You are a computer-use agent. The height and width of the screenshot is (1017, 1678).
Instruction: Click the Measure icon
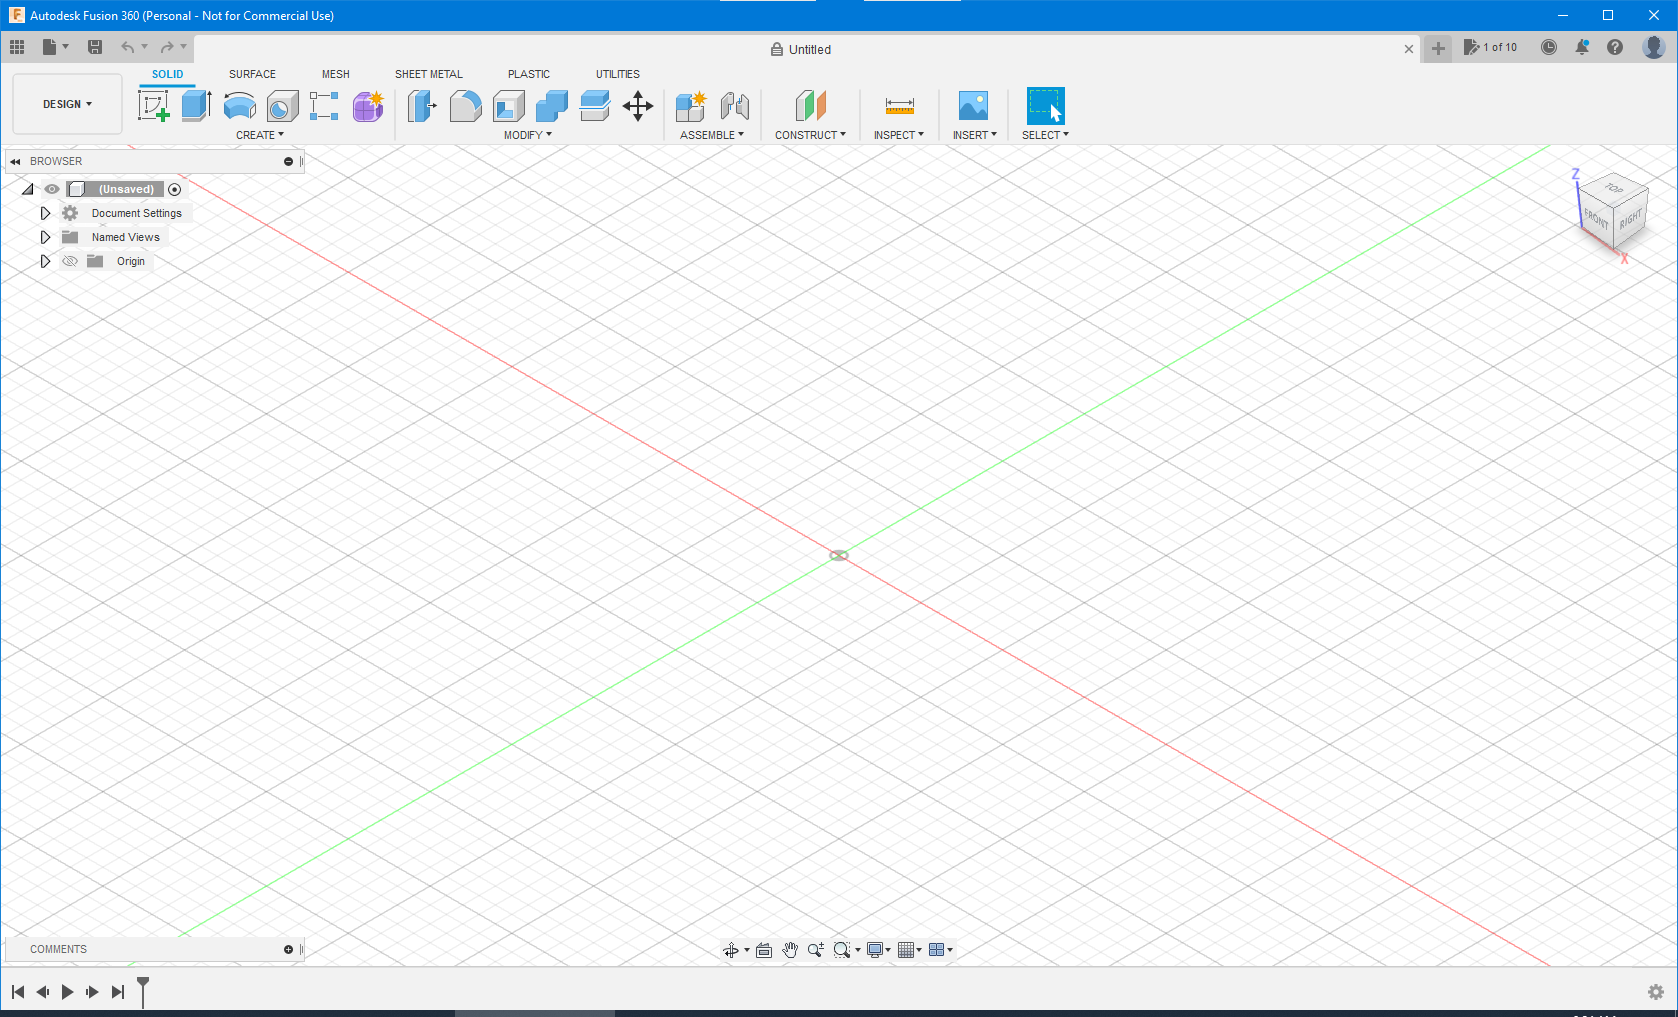[x=899, y=105]
